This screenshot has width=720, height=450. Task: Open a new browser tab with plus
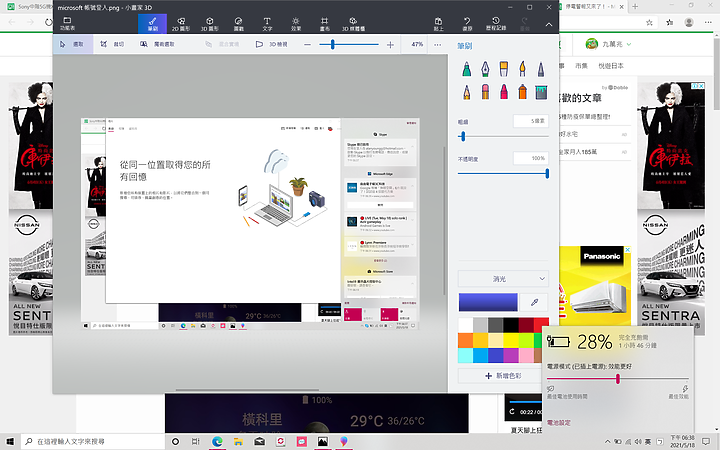(635, 6)
